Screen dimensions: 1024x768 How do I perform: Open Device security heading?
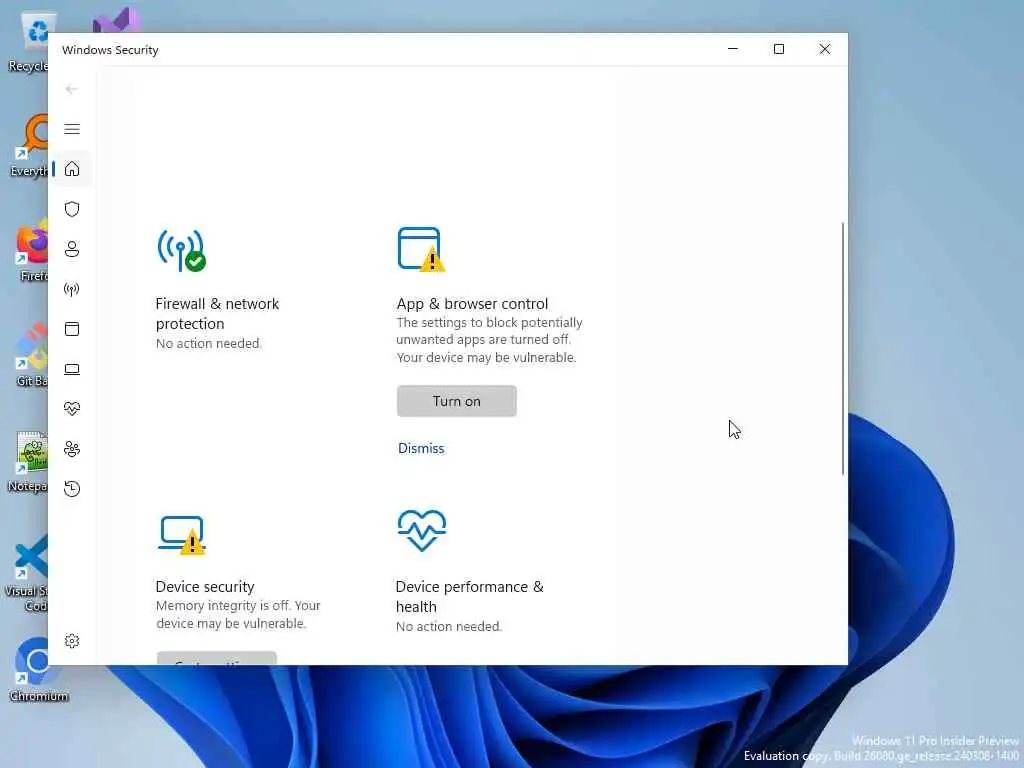tap(205, 586)
